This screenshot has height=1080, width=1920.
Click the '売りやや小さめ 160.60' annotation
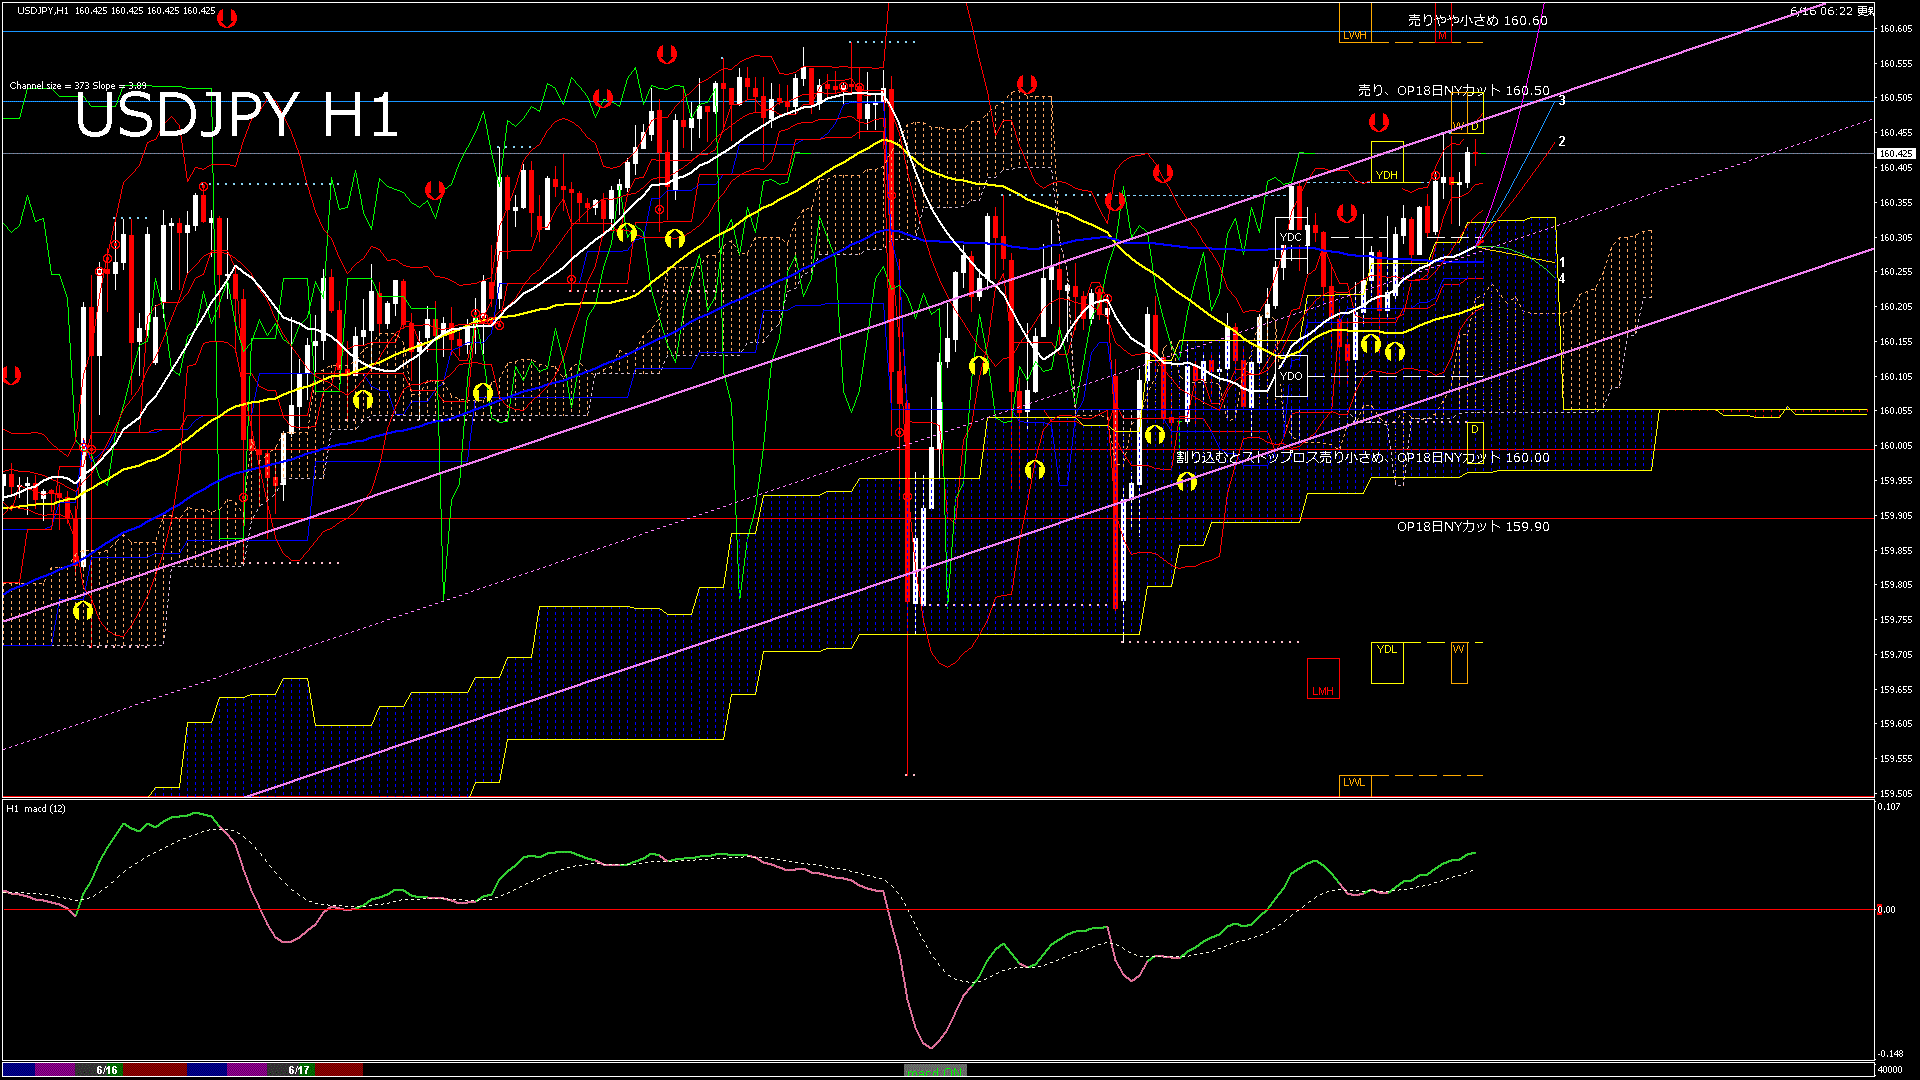click(1477, 20)
